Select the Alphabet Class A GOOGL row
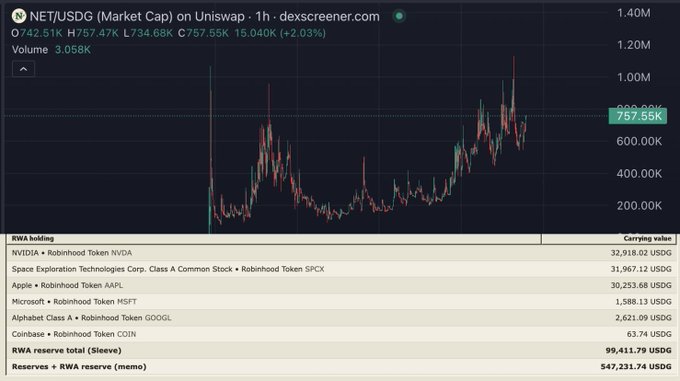 point(341,318)
